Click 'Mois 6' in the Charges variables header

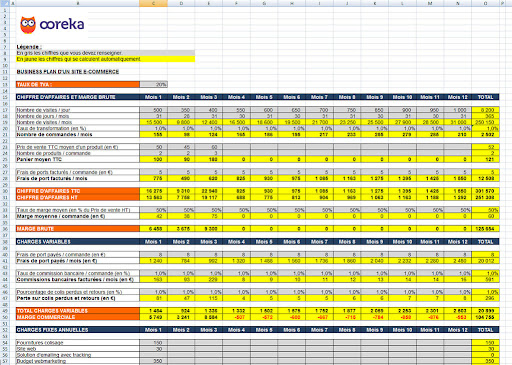(x=292, y=242)
